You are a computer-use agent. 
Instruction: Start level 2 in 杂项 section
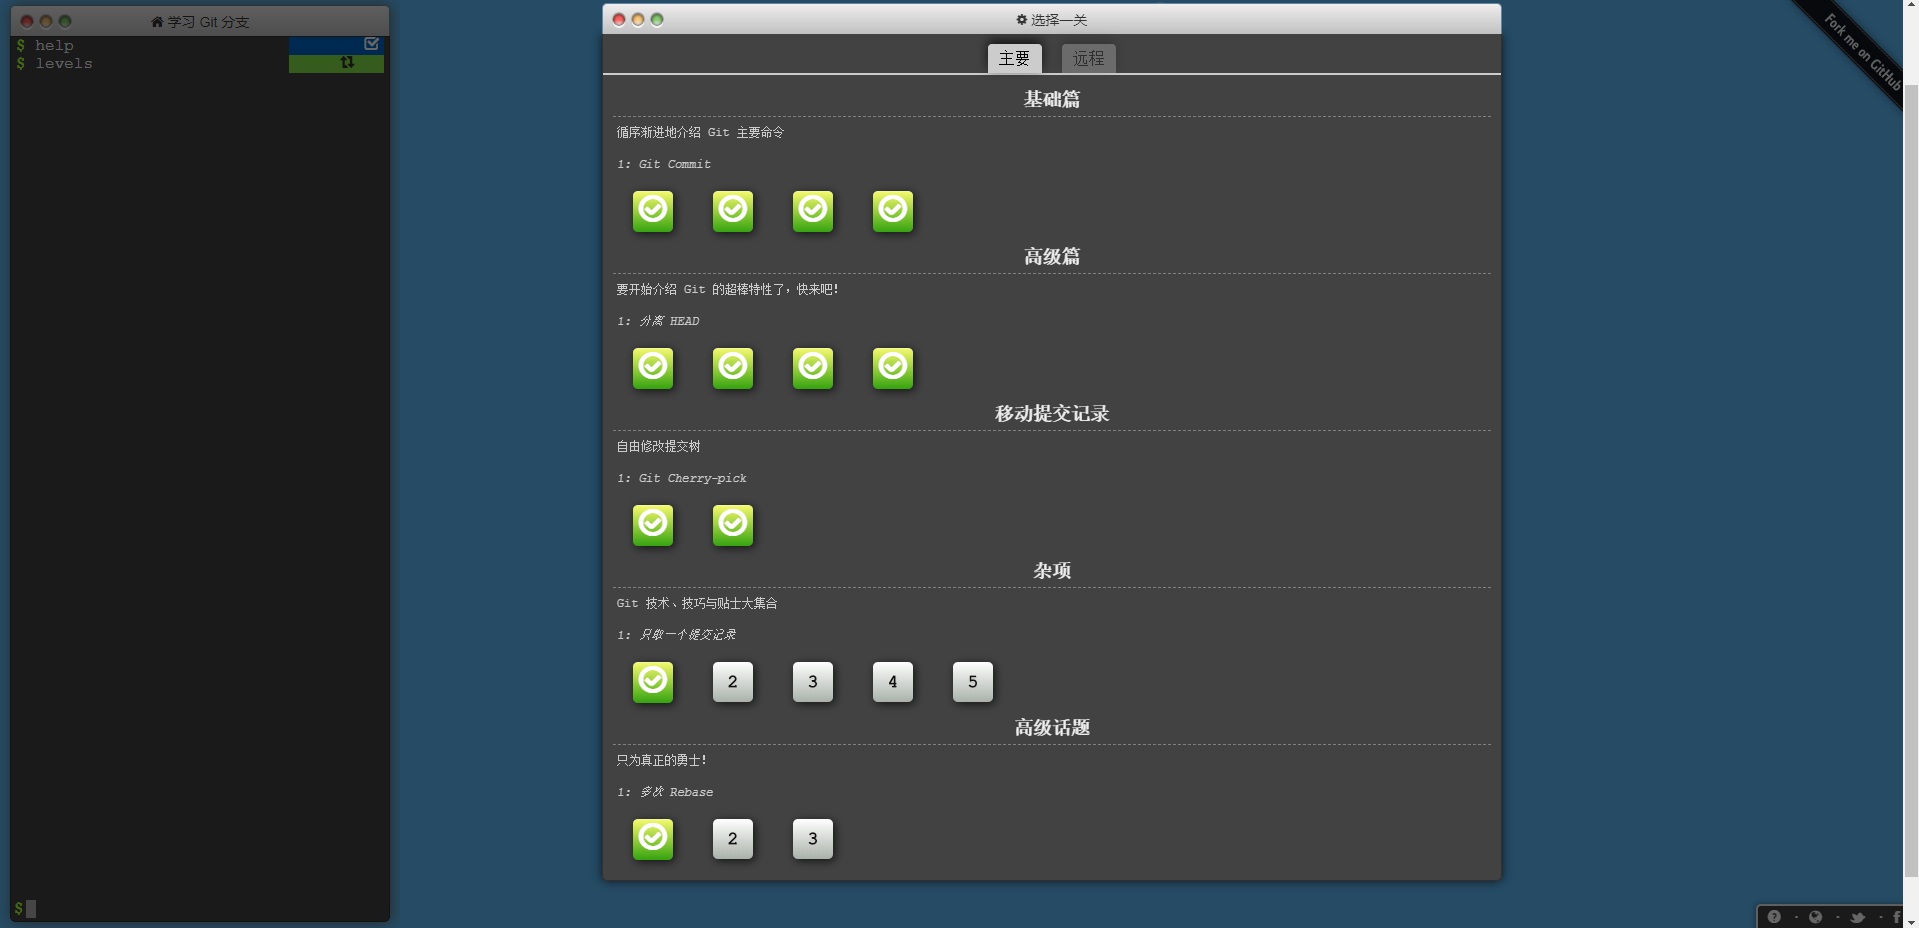(733, 682)
